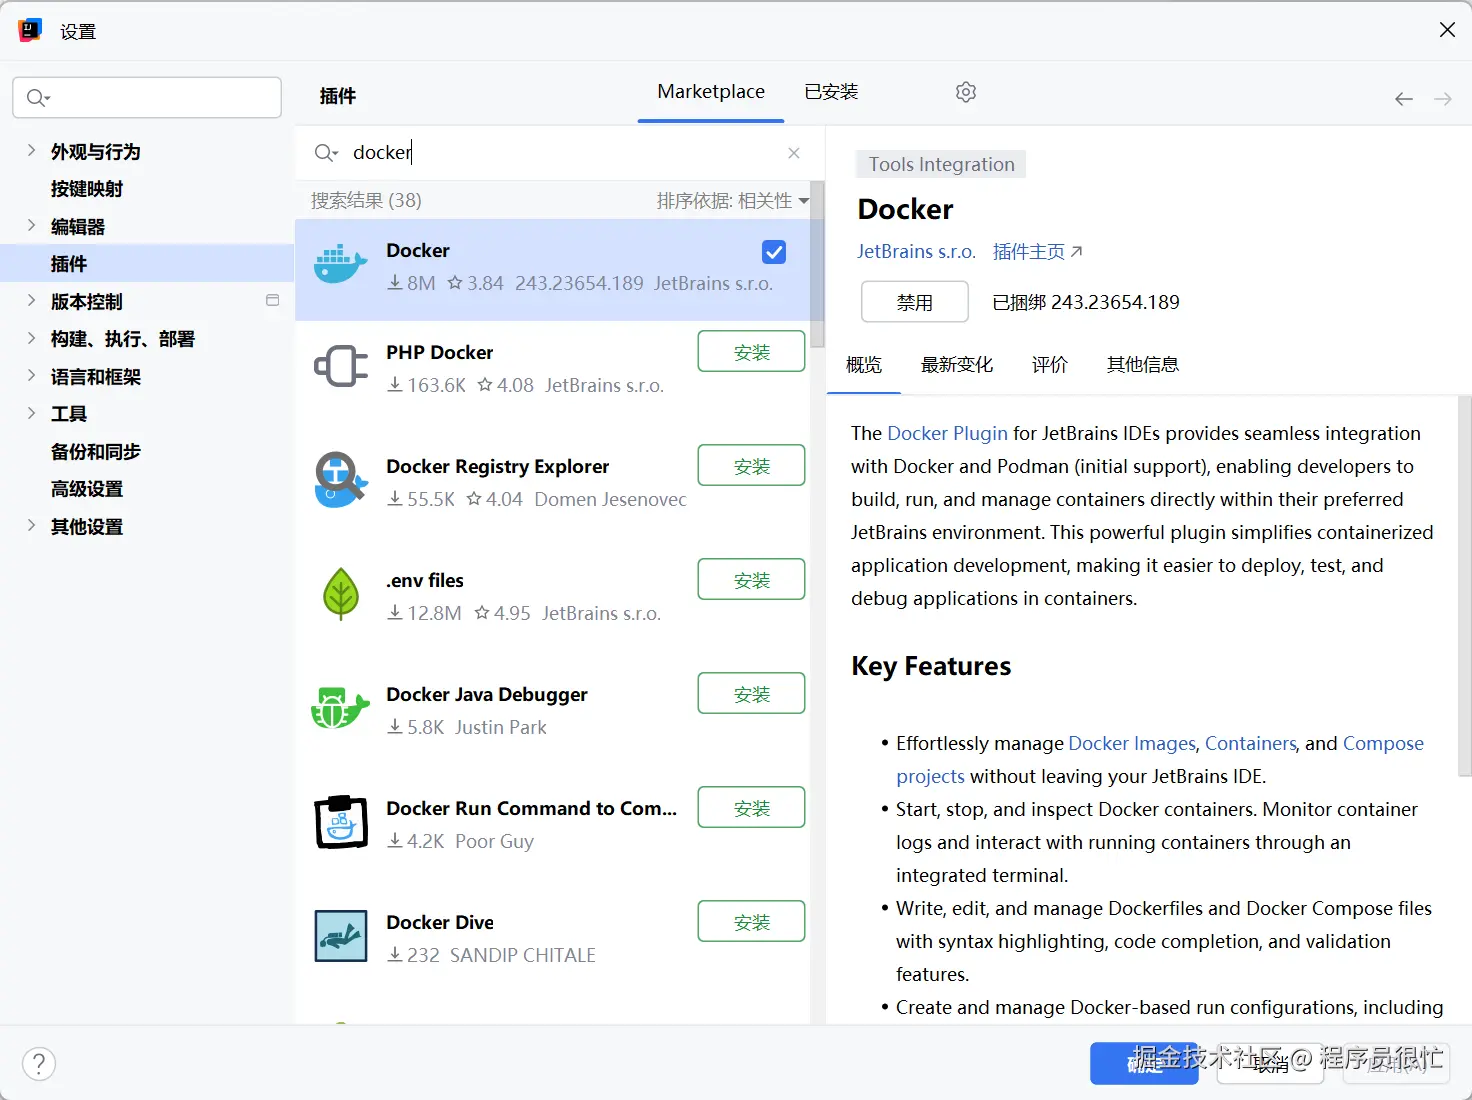Open the Containers link

[x=1250, y=743]
